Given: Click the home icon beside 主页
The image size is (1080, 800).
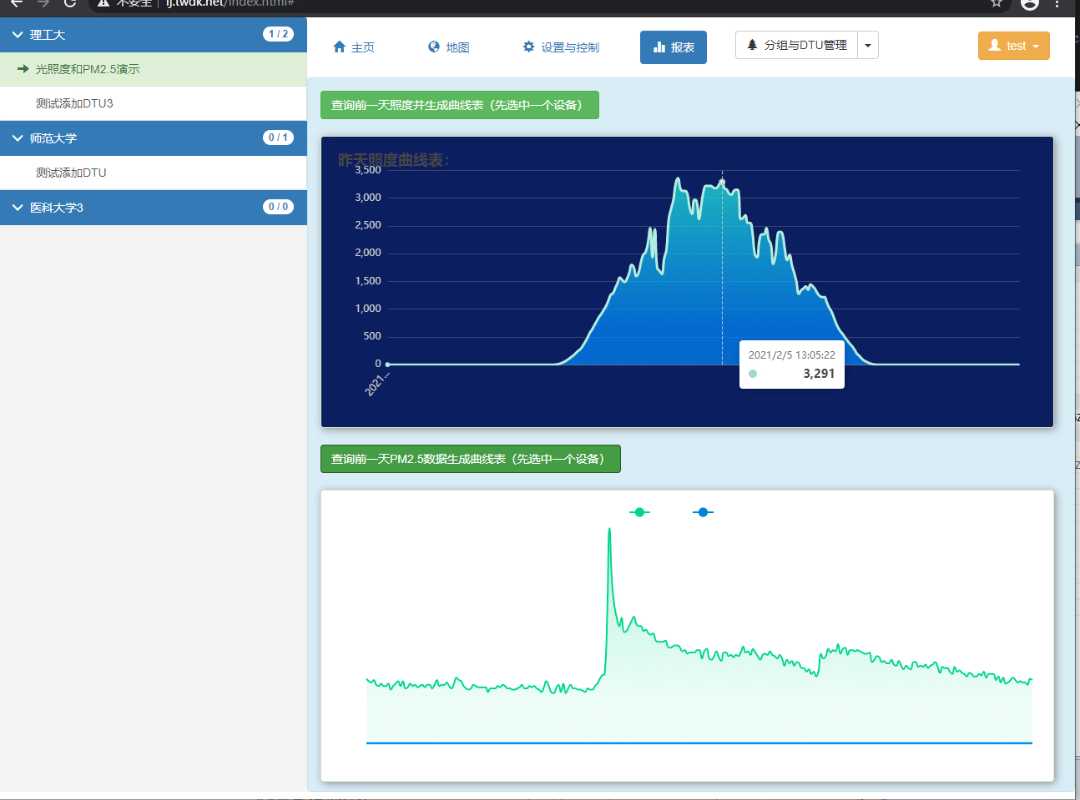Looking at the screenshot, I should click(339, 47).
